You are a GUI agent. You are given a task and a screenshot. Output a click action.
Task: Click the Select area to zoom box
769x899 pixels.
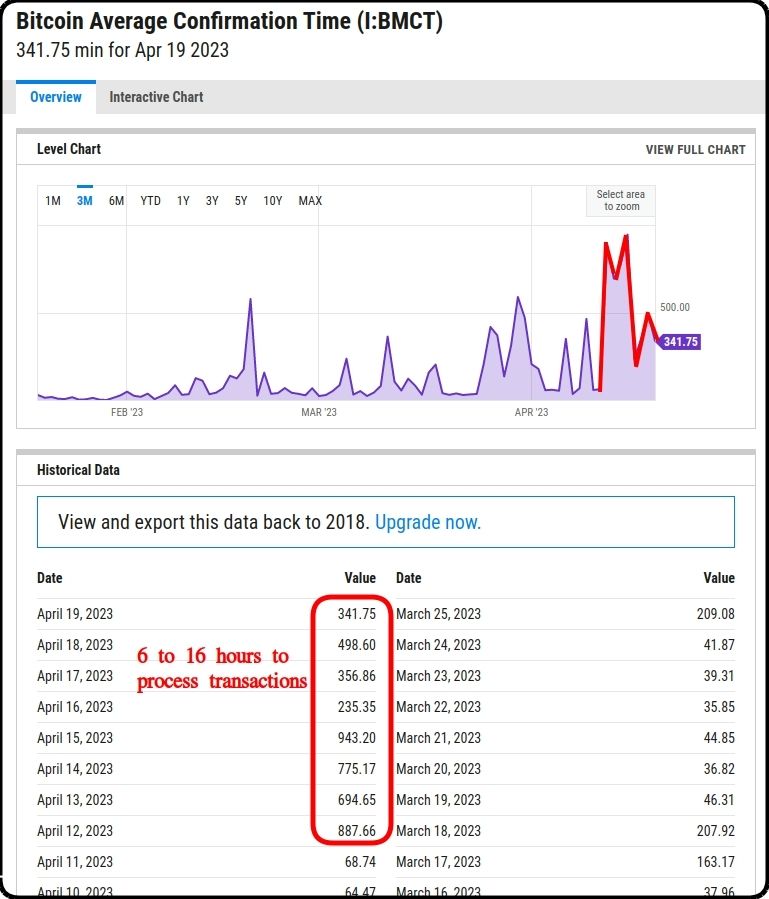point(620,201)
